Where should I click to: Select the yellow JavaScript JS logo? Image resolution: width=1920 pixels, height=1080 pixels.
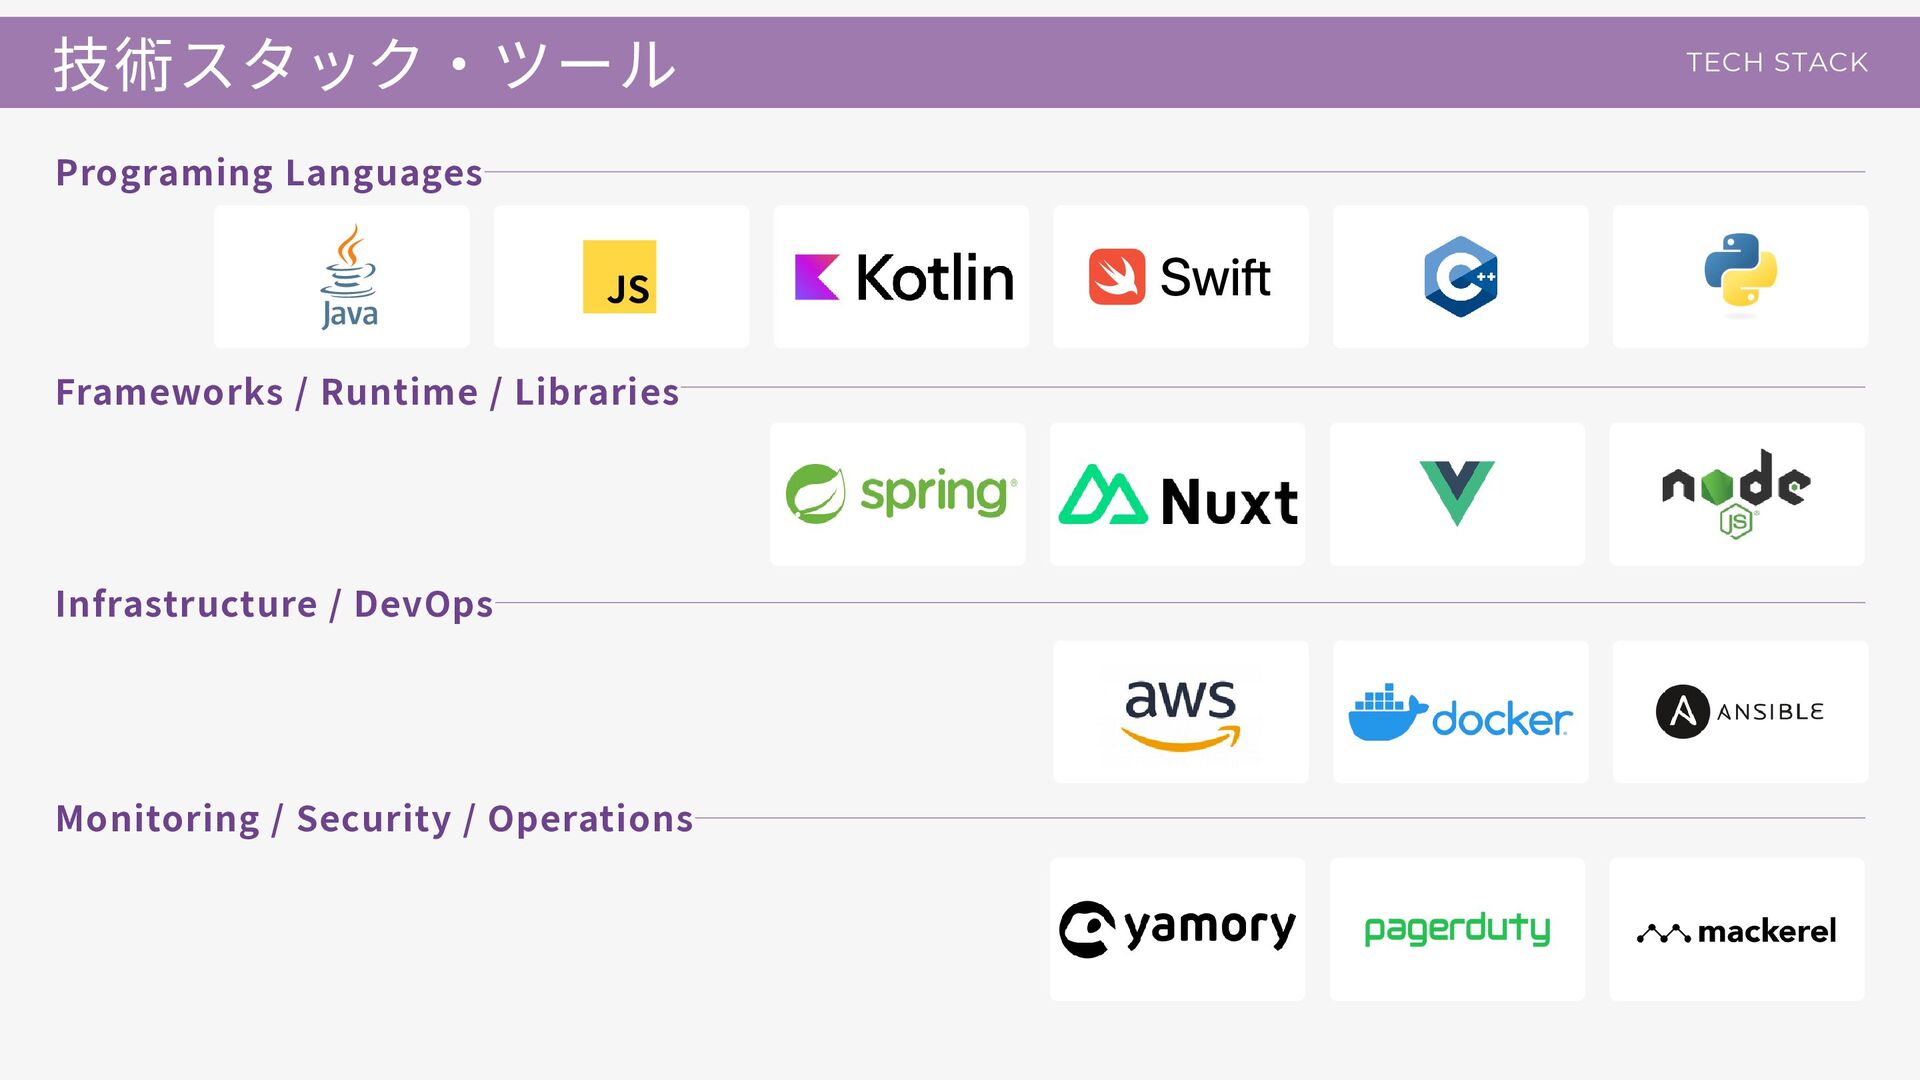pyautogui.click(x=620, y=277)
